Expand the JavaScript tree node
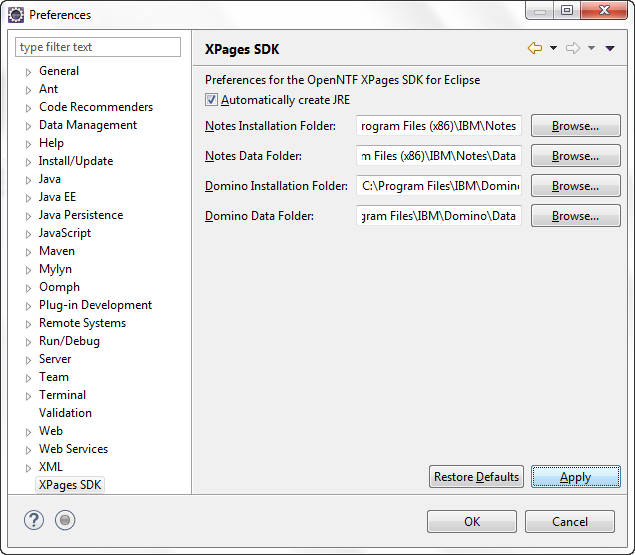The height and width of the screenshot is (555, 635). point(28,234)
